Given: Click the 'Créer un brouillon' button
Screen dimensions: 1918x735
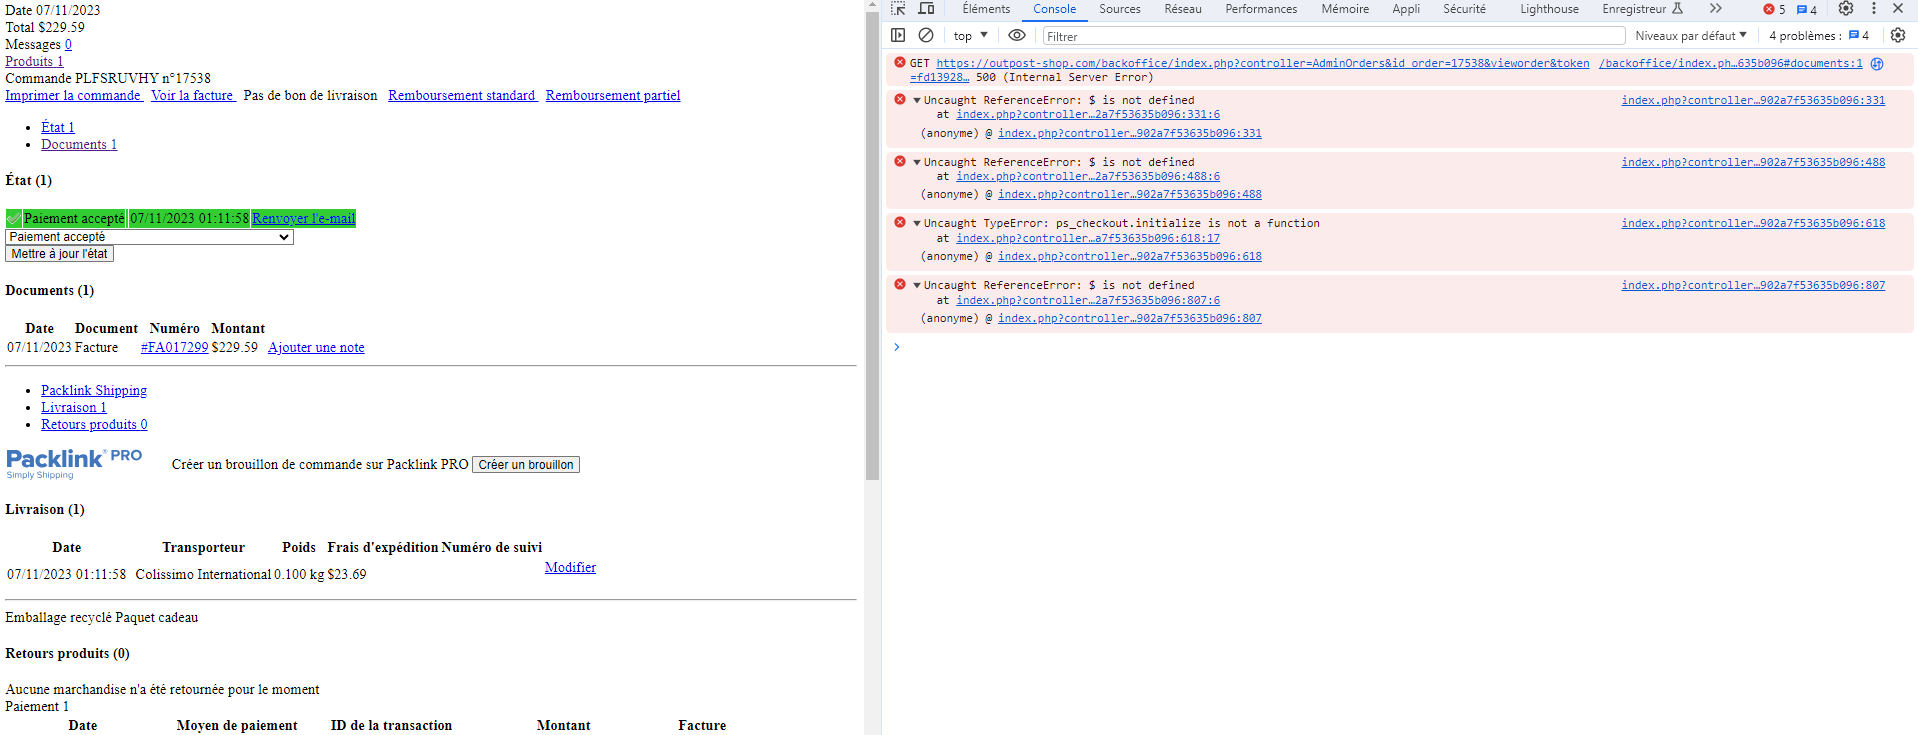Looking at the screenshot, I should (526, 465).
